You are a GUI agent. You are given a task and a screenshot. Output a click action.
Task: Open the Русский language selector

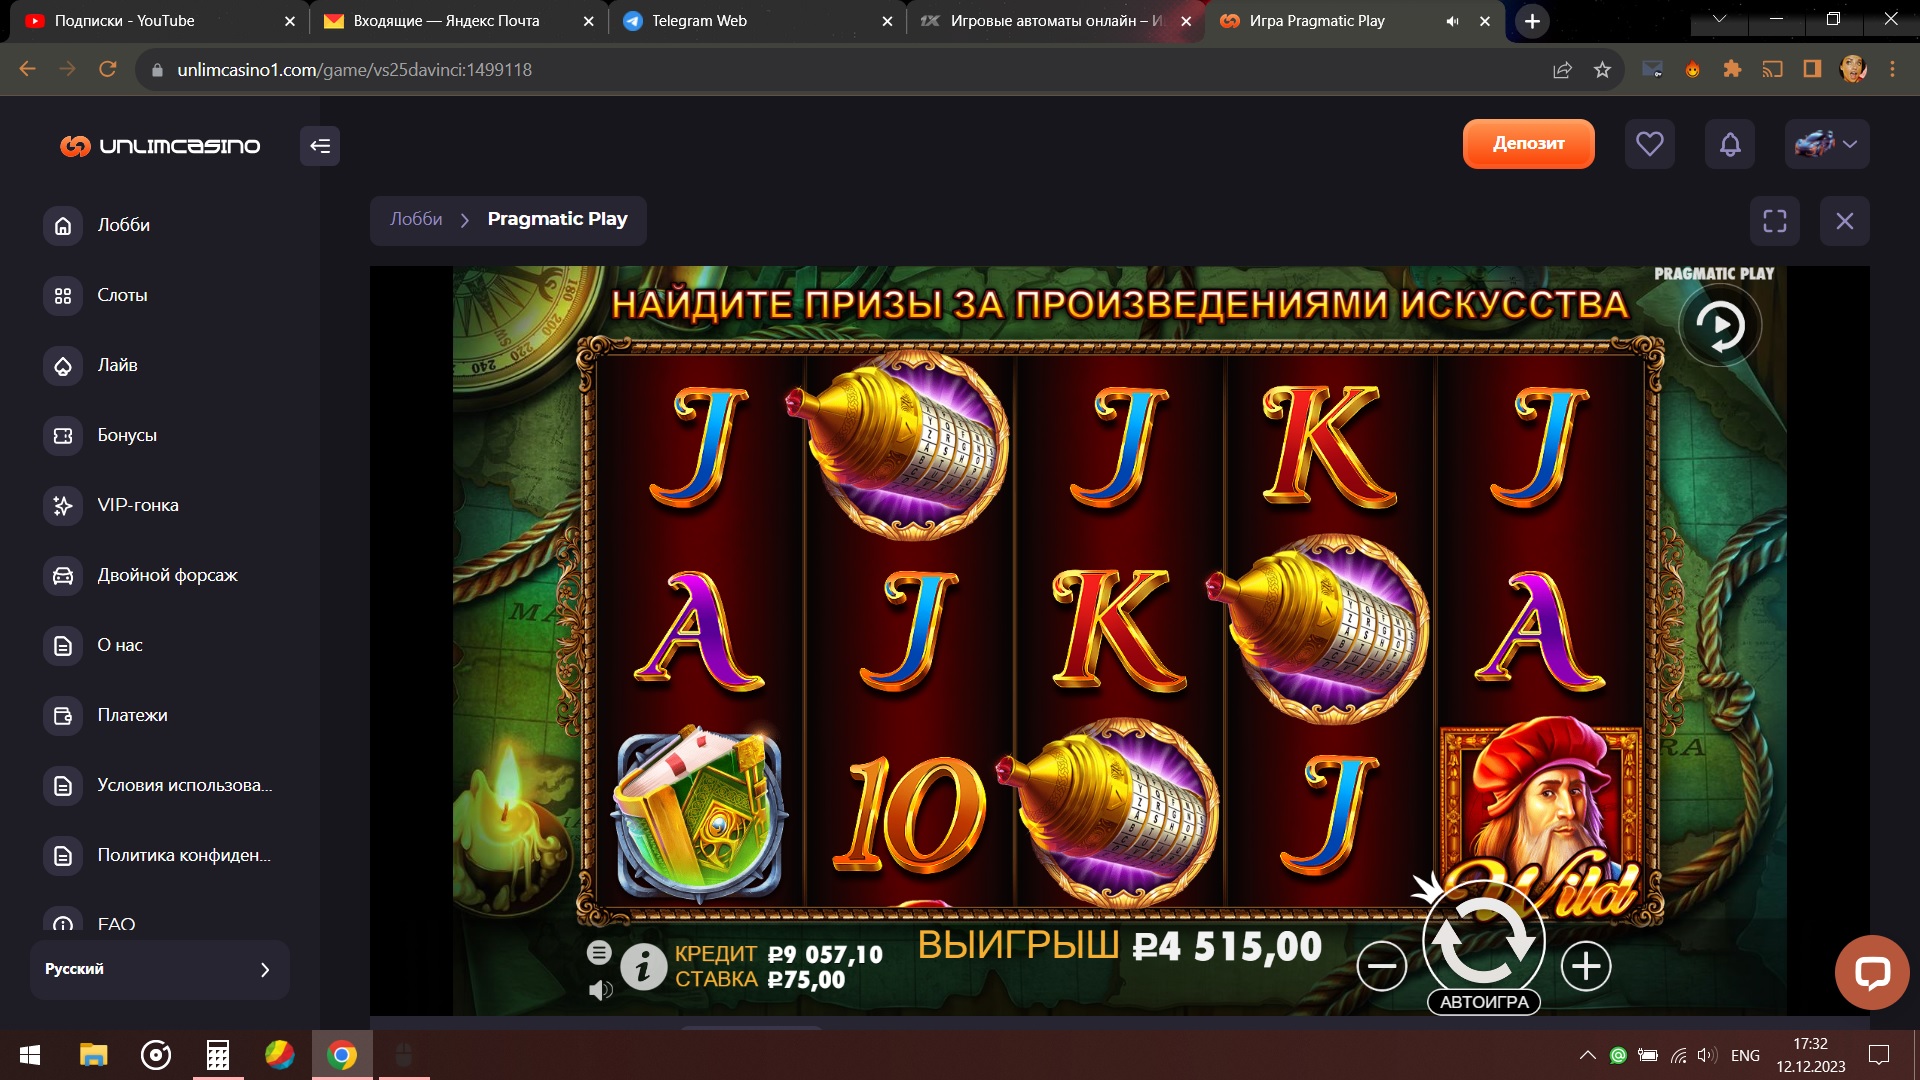pos(160,969)
